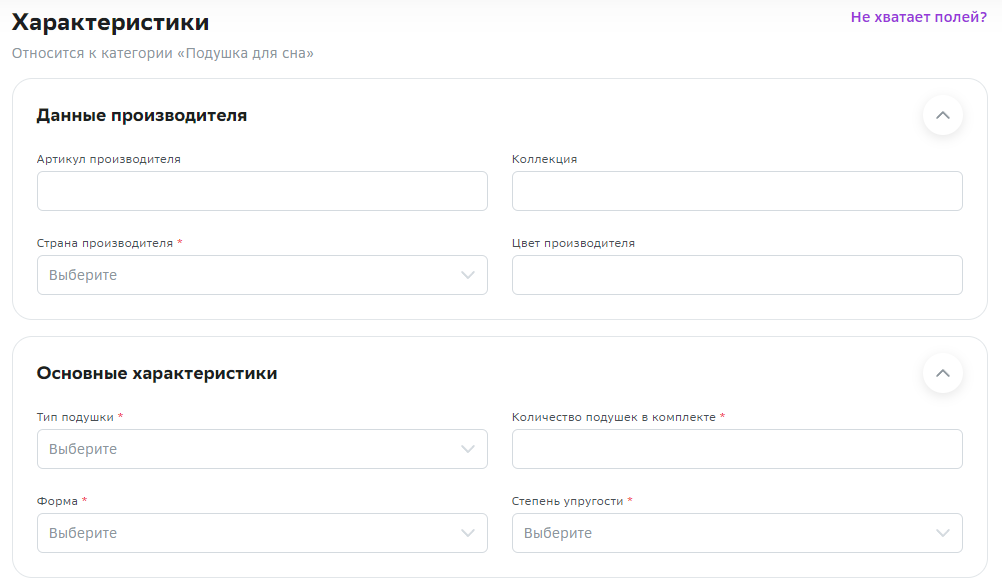1002x588 pixels.
Task: Open the Степень упругости Выберите dropdown
Action: pos(737,533)
